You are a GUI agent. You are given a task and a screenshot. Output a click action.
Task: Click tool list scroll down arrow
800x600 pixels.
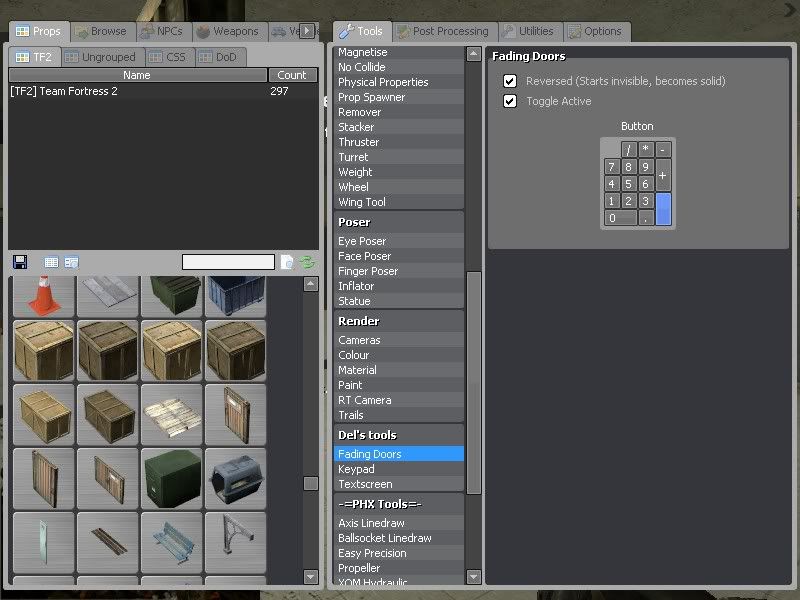474,577
